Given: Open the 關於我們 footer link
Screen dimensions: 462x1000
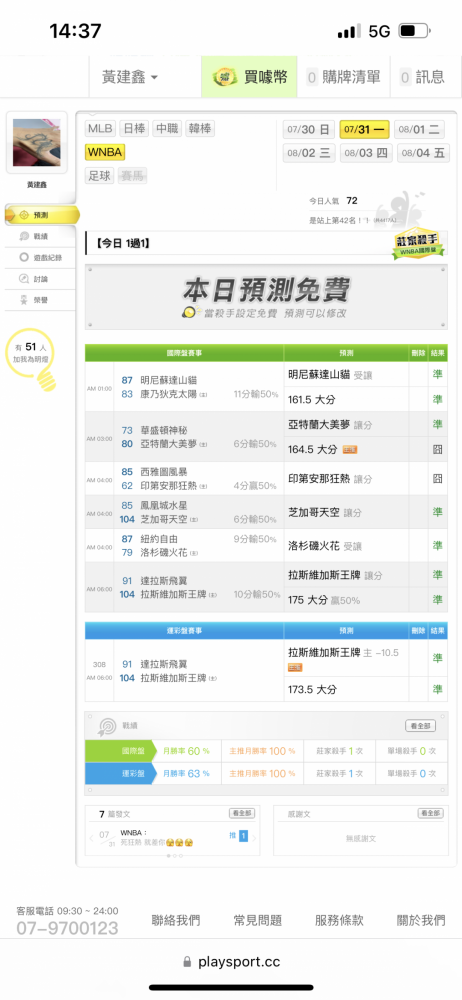Looking at the screenshot, I should [x=421, y=920].
